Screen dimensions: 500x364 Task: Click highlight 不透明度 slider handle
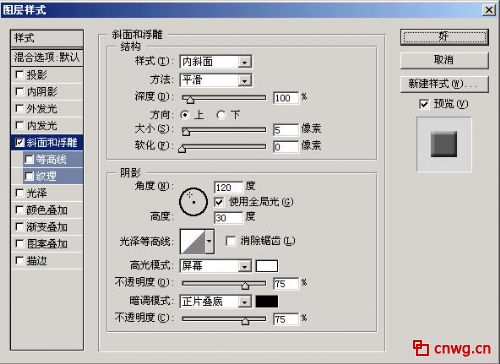(245, 285)
